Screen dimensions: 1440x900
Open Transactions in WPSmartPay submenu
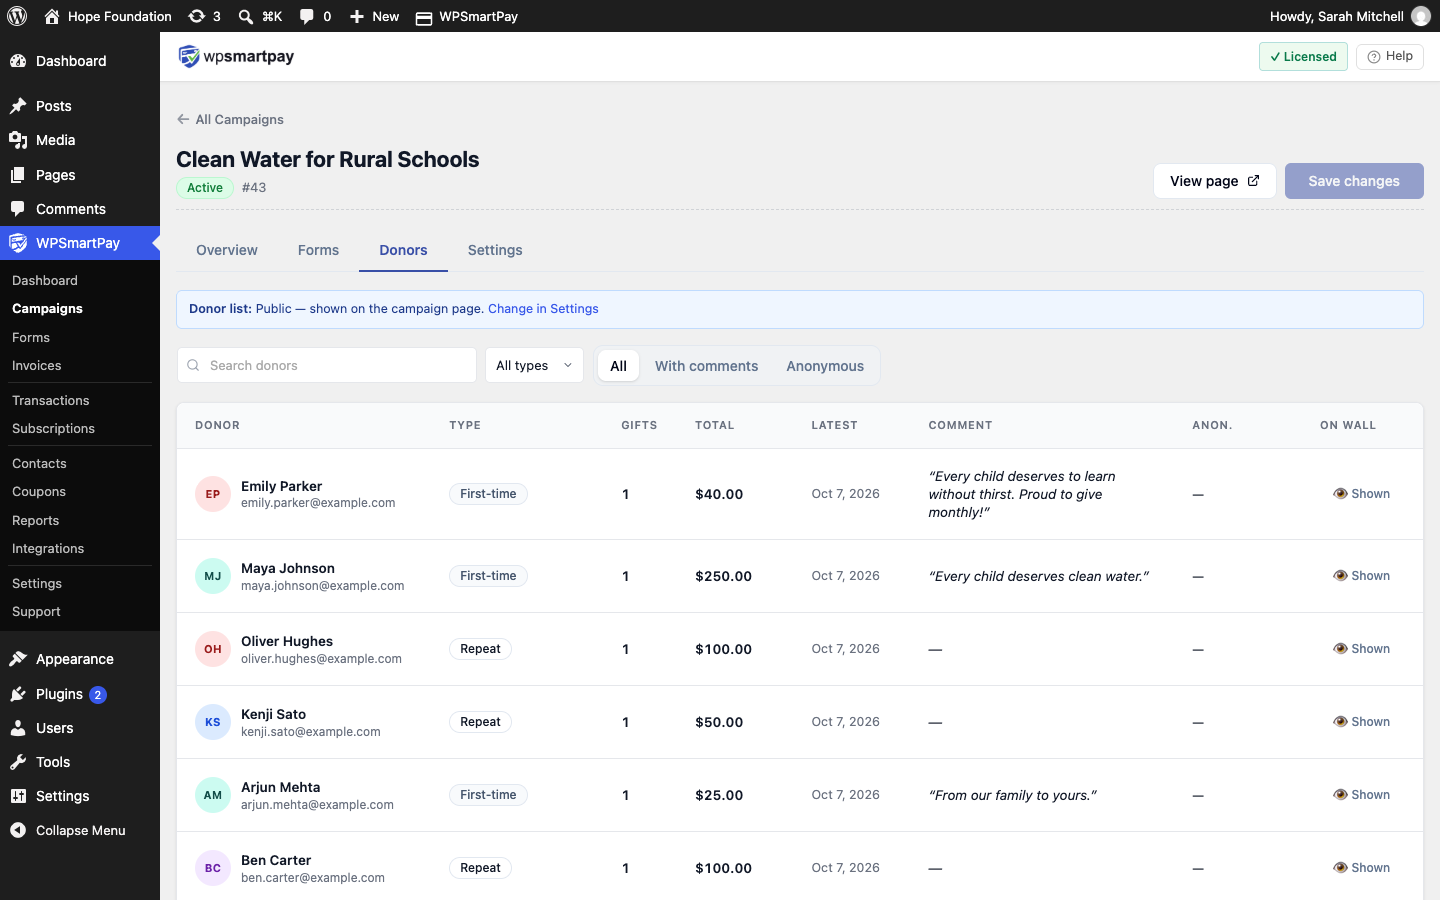pyautogui.click(x=51, y=400)
